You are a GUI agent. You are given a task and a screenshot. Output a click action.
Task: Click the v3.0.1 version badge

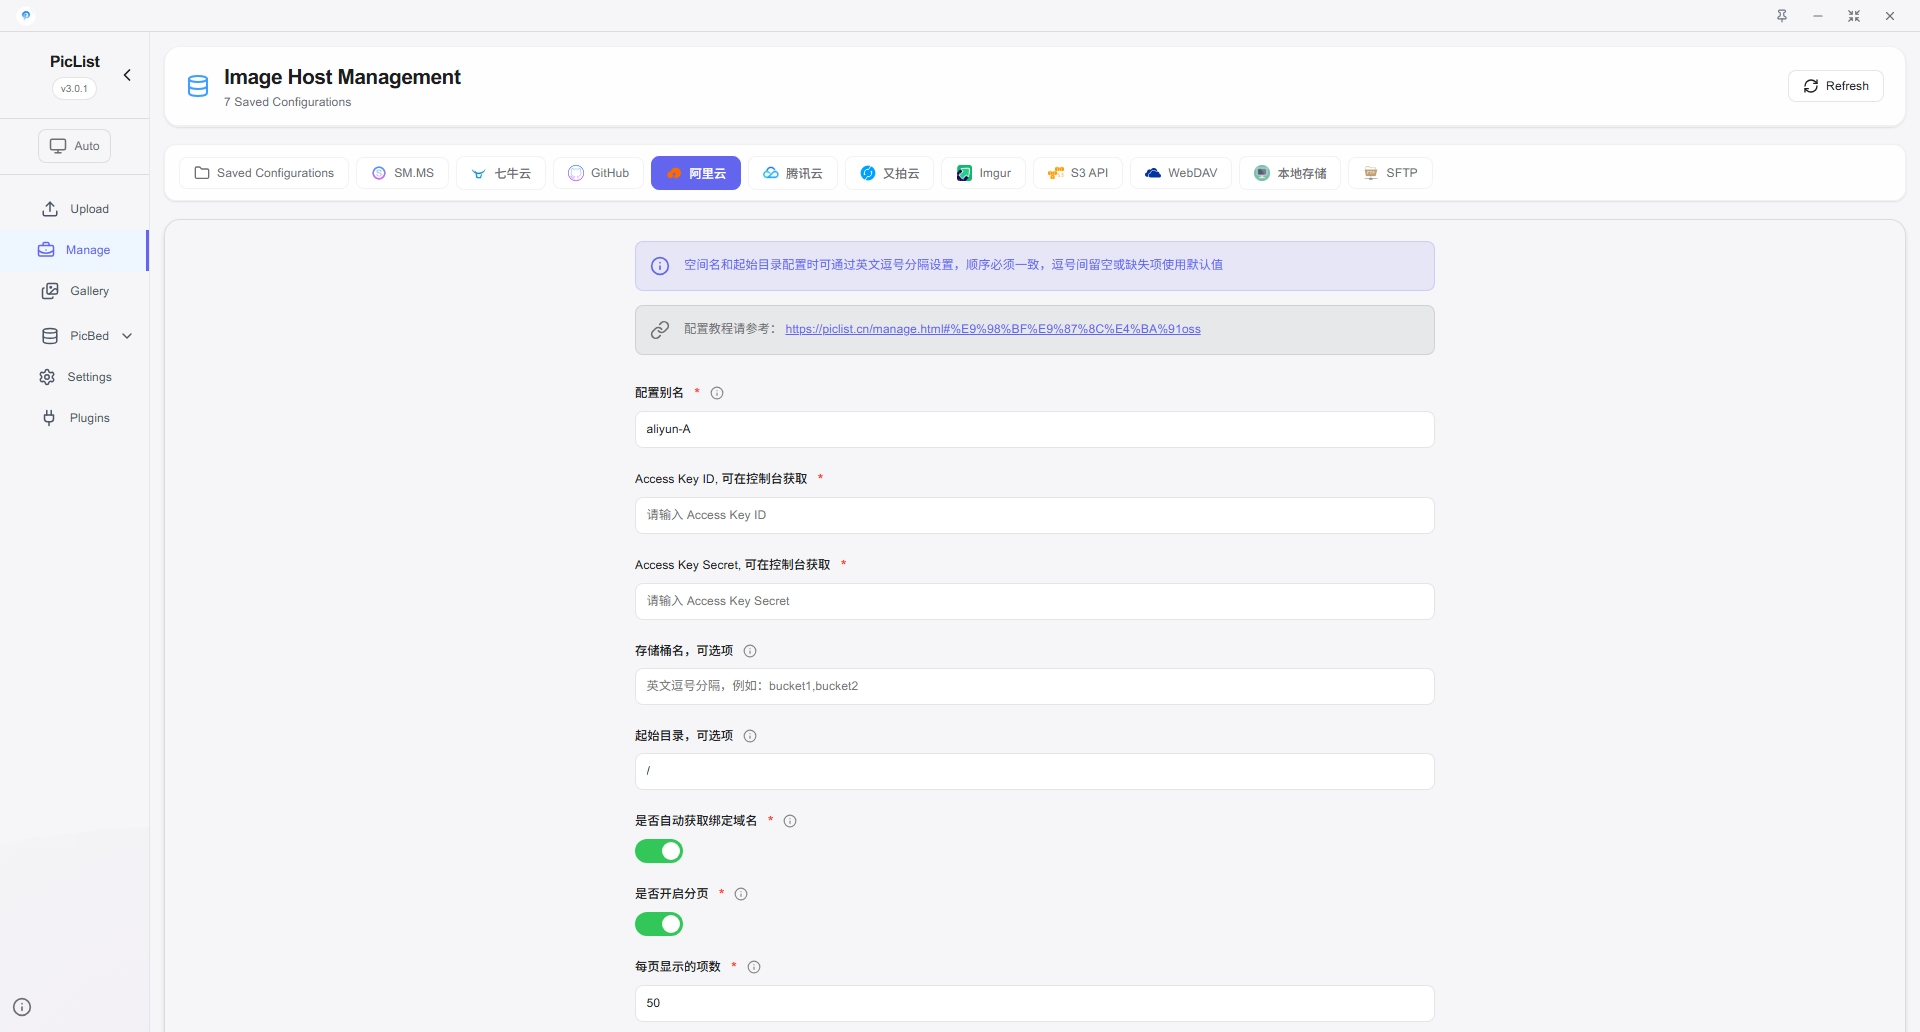74,88
